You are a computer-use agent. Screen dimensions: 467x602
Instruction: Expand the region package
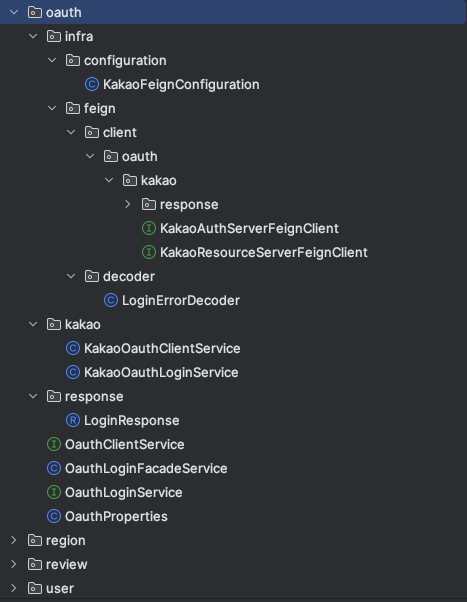point(14,540)
